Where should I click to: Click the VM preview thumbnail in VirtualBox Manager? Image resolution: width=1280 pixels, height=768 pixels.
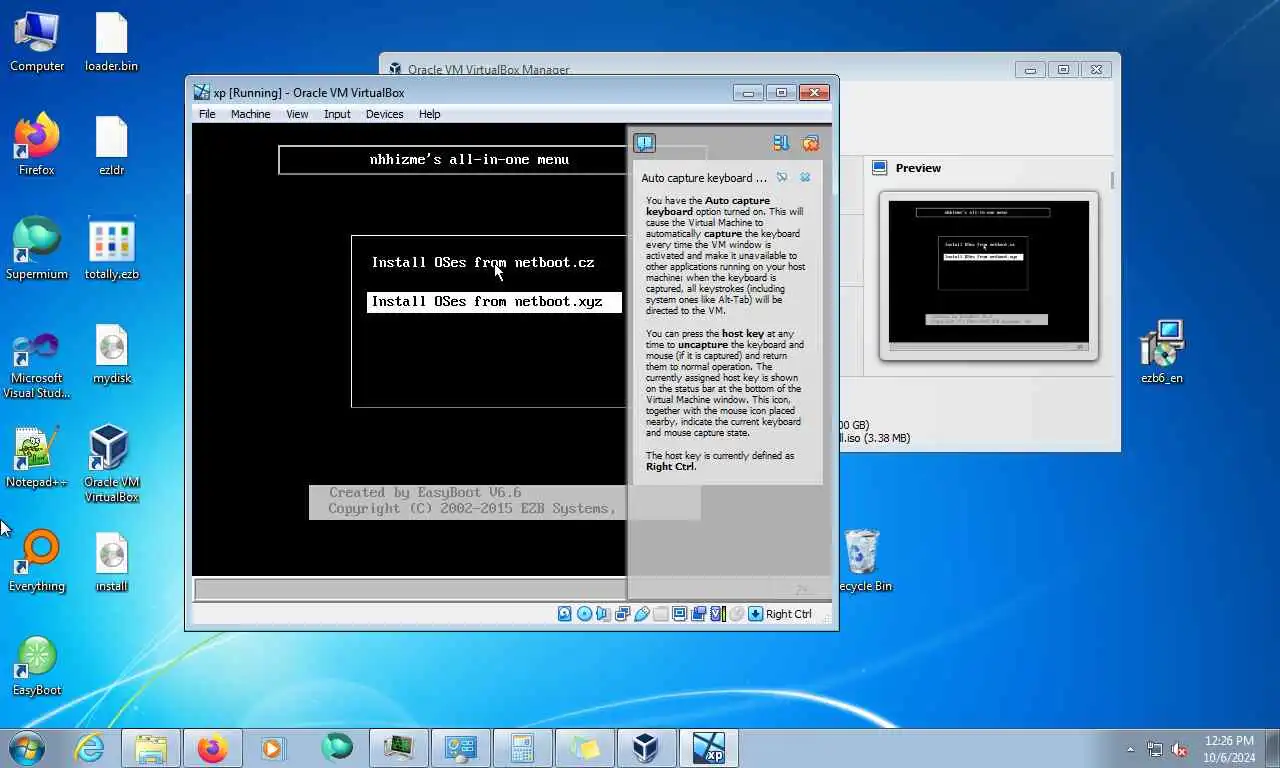pos(989,274)
